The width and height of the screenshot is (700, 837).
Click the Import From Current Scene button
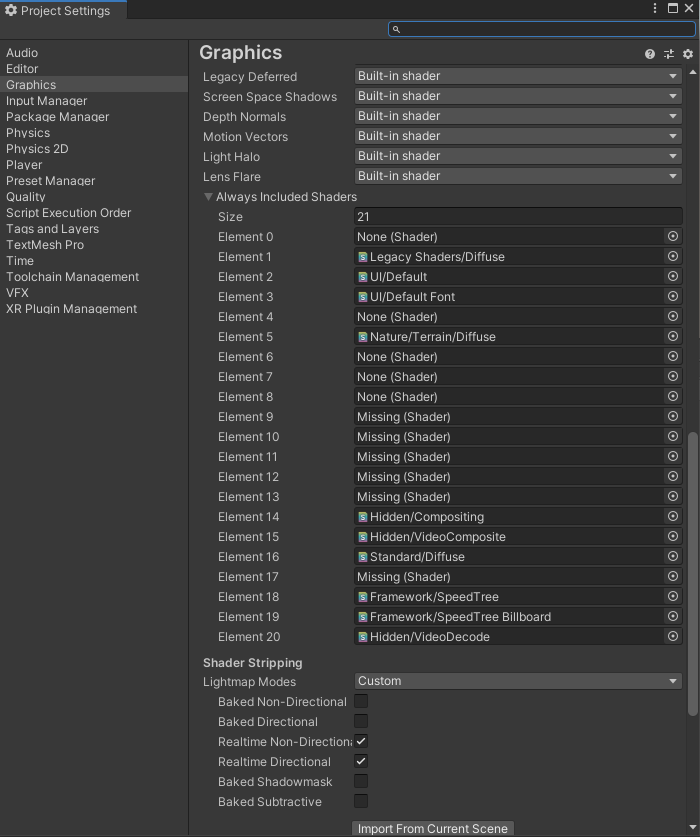pos(432,828)
